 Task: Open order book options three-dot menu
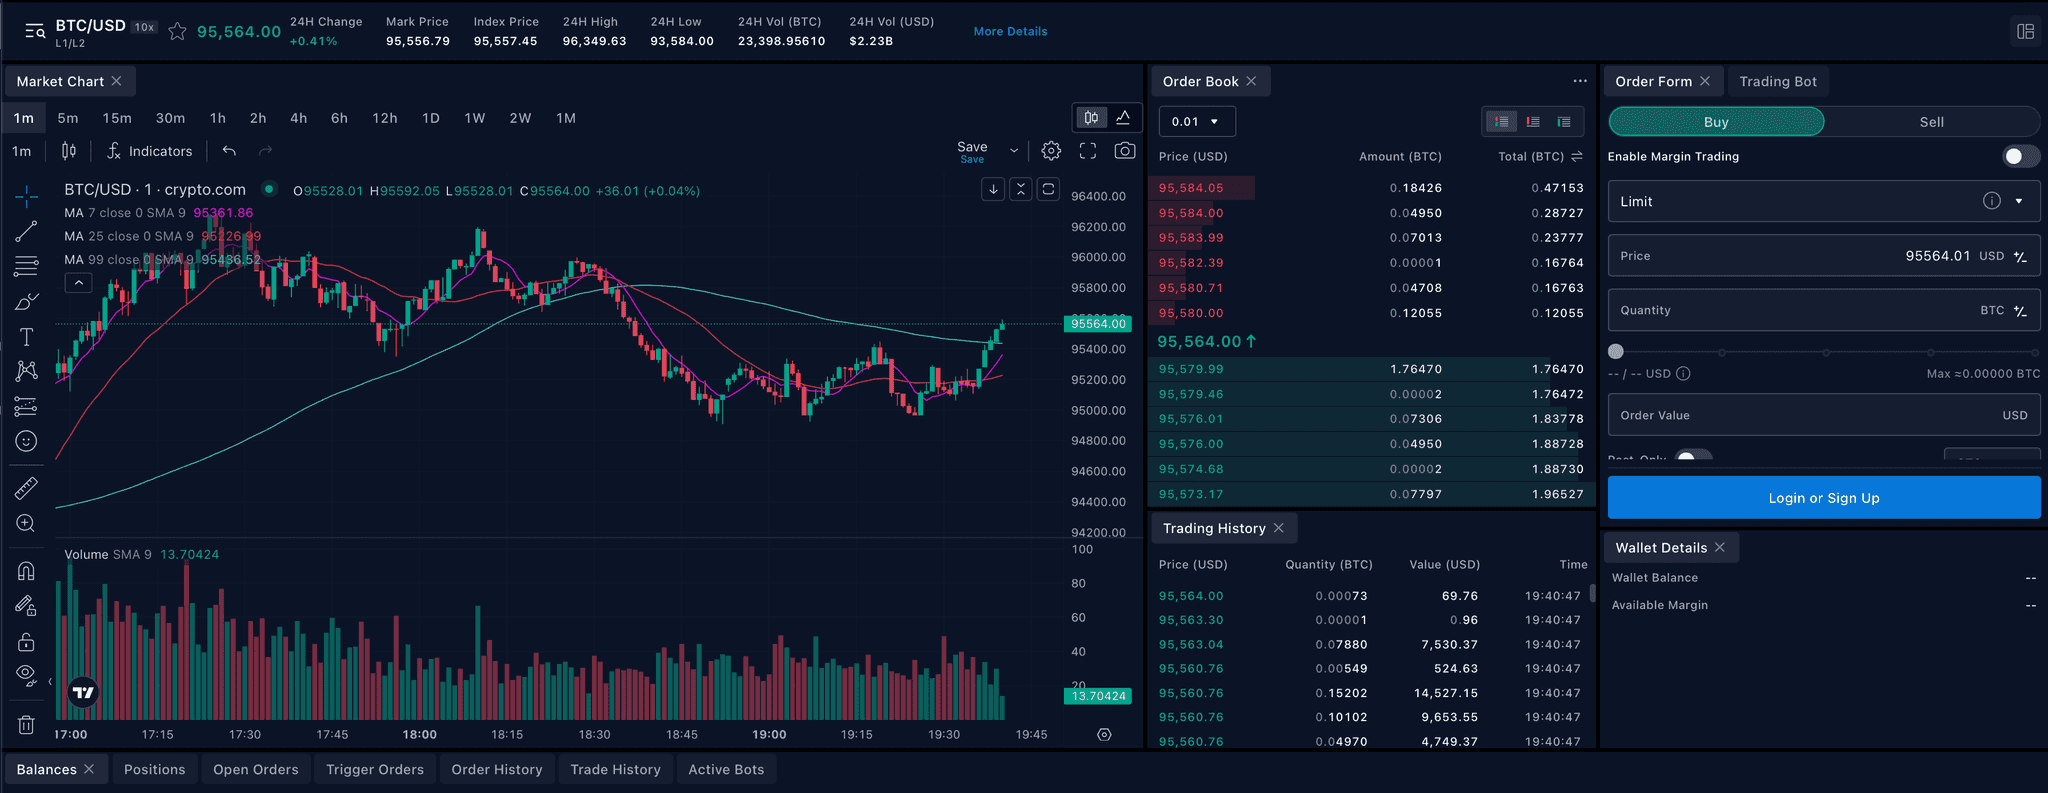point(1580,81)
